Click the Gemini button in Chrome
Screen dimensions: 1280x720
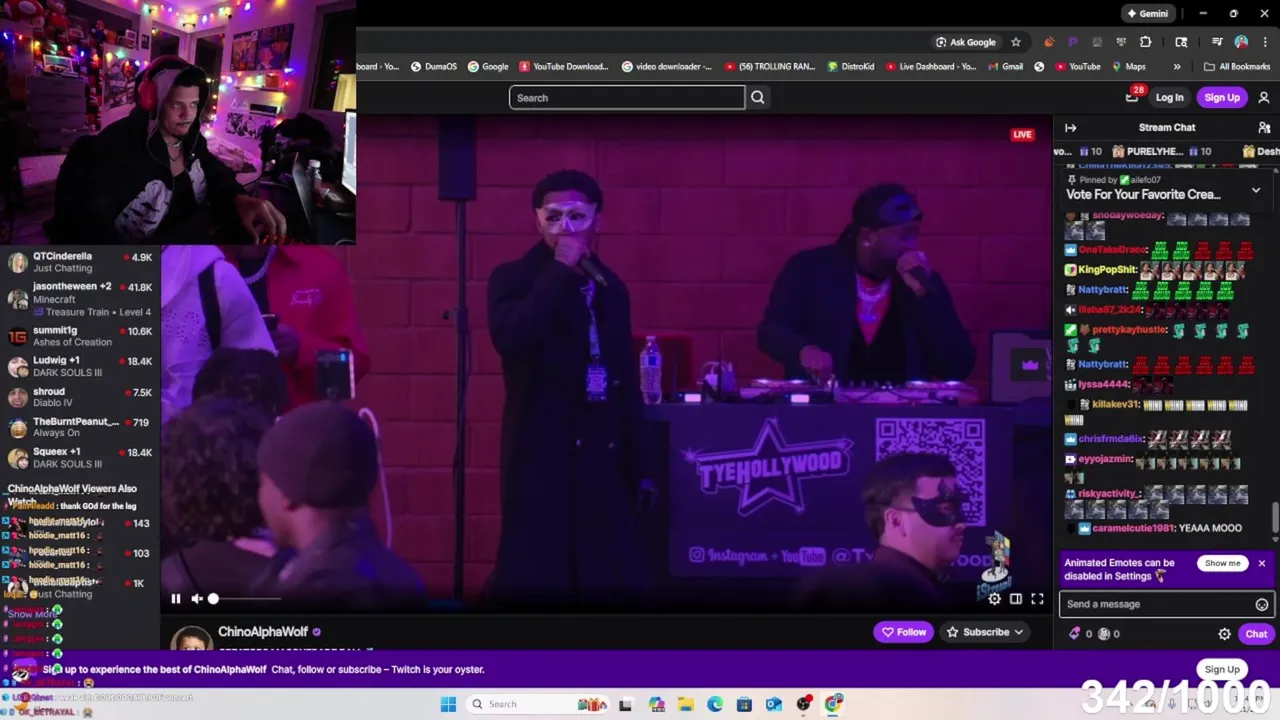point(1147,14)
